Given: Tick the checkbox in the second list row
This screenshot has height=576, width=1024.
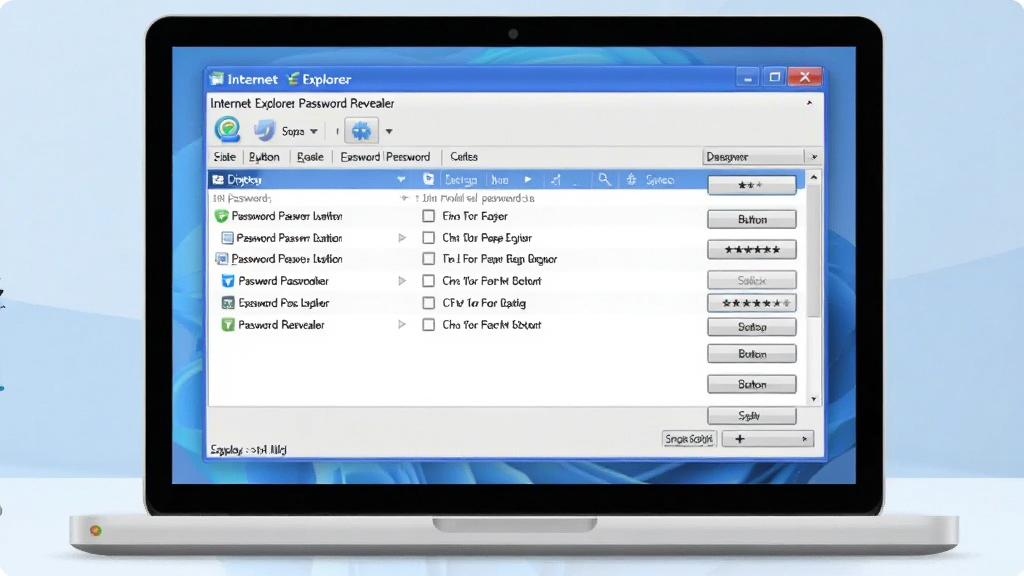Looking at the screenshot, I should pyautogui.click(x=428, y=238).
